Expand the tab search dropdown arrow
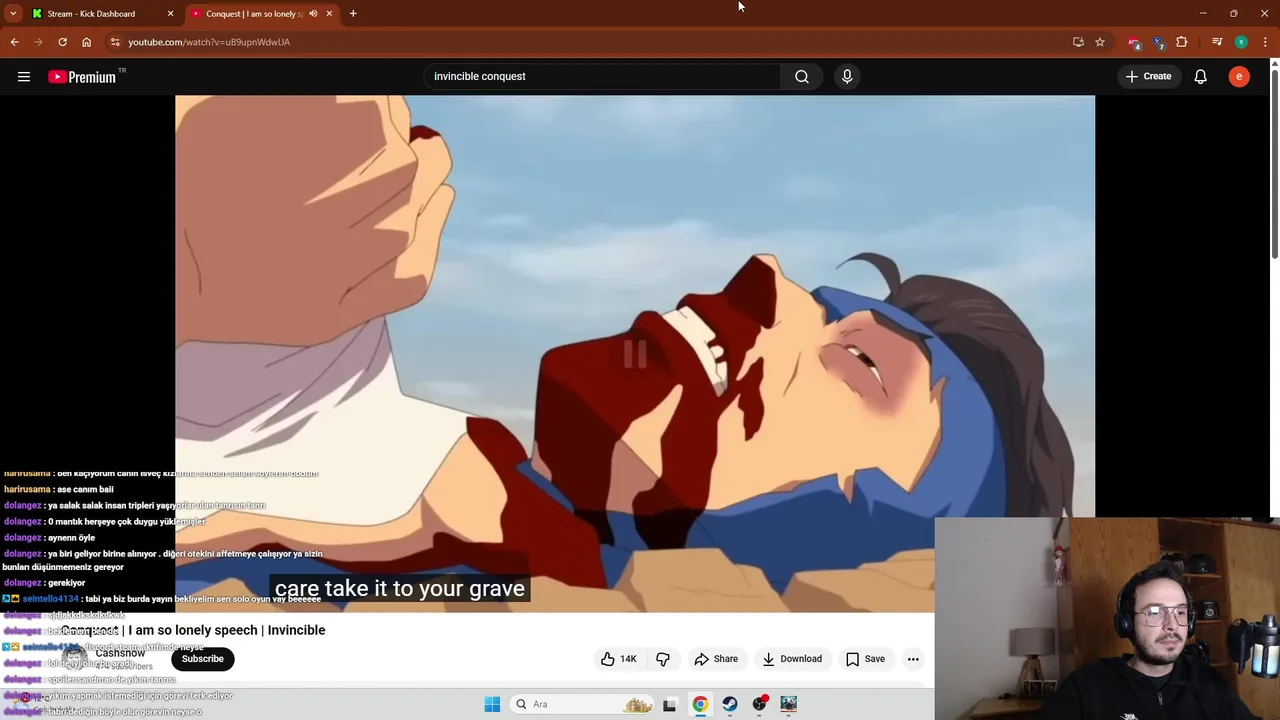1280x720 pixels. point(13,14)
